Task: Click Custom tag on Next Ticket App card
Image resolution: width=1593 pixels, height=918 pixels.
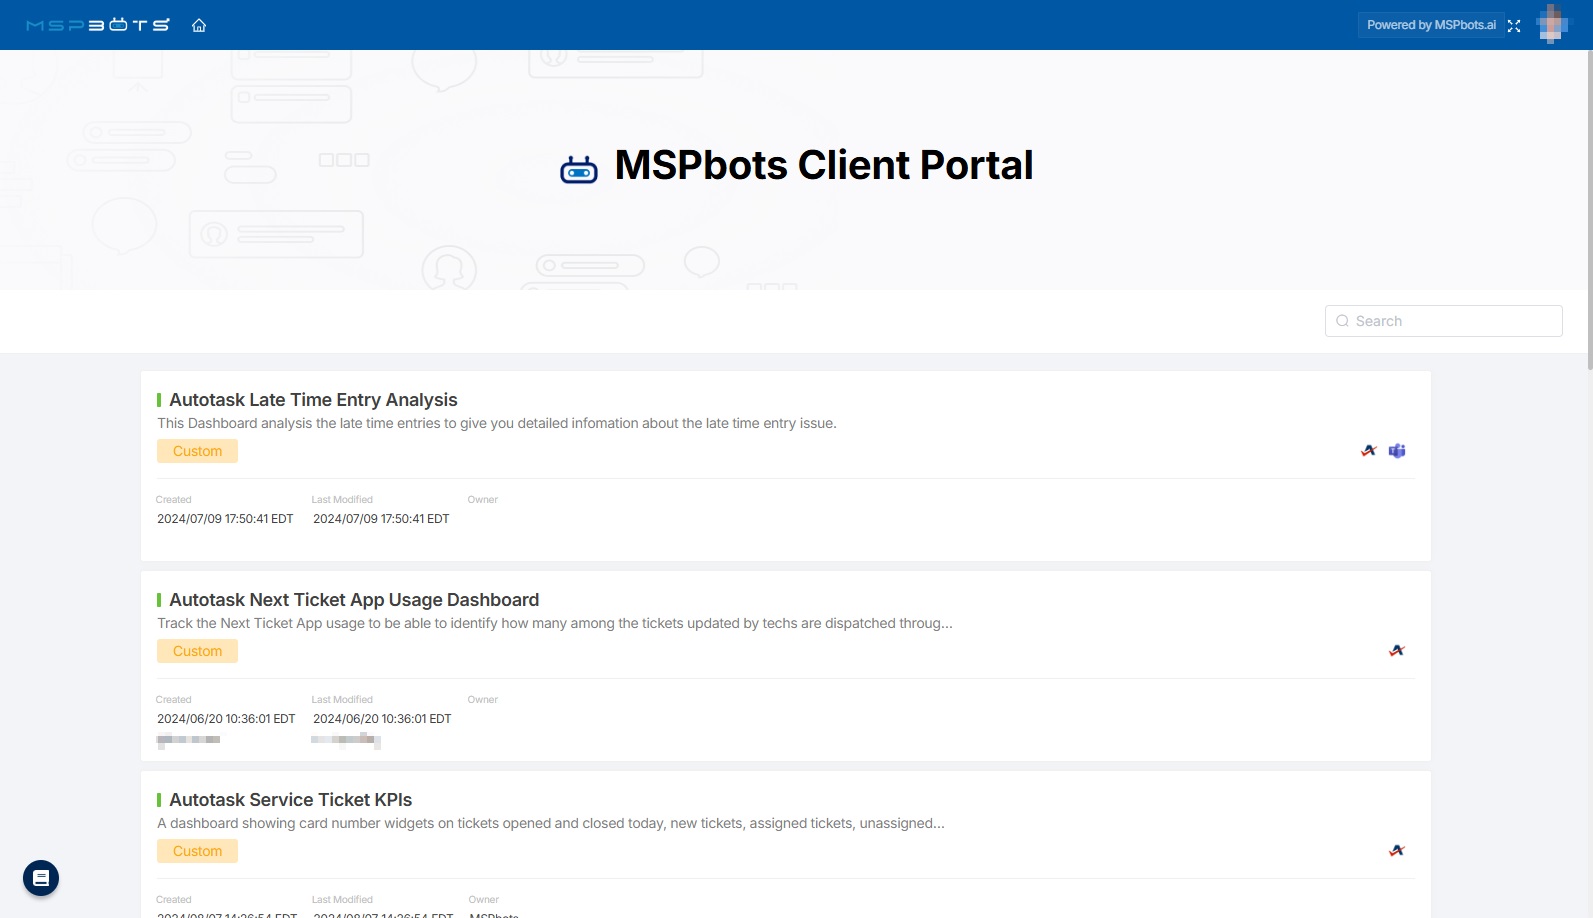Action: (x=197, y=651)
